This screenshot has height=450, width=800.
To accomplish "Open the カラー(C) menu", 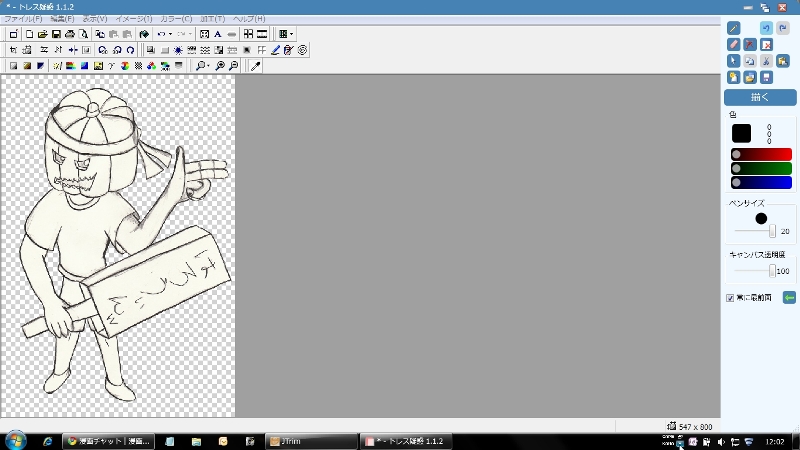I will [x=176, y=19].
